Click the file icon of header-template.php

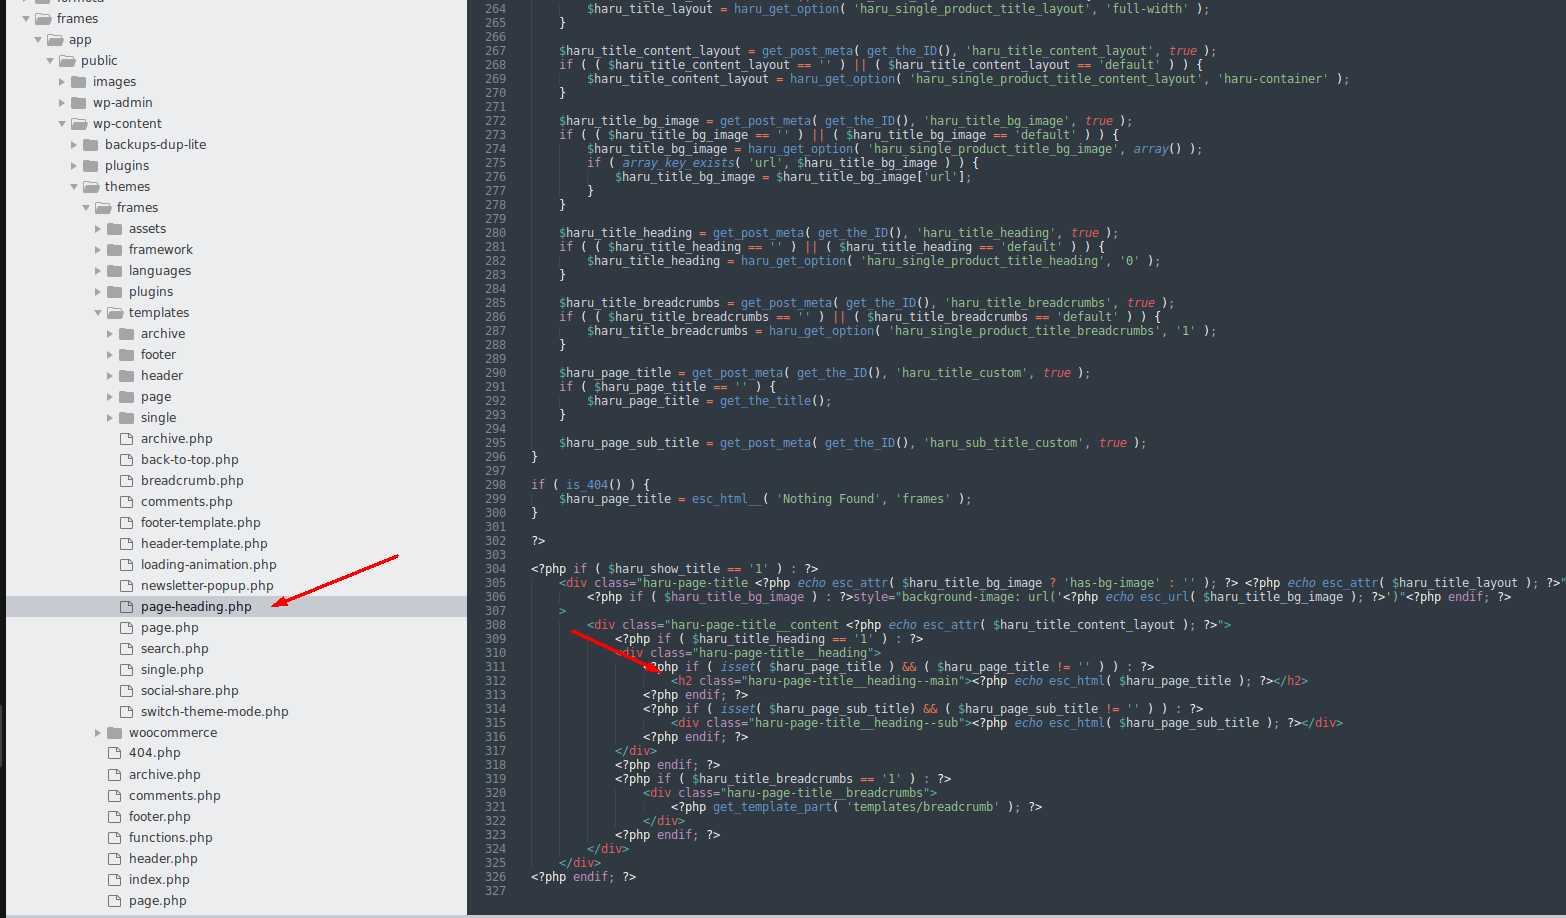[x=127, y=544]
